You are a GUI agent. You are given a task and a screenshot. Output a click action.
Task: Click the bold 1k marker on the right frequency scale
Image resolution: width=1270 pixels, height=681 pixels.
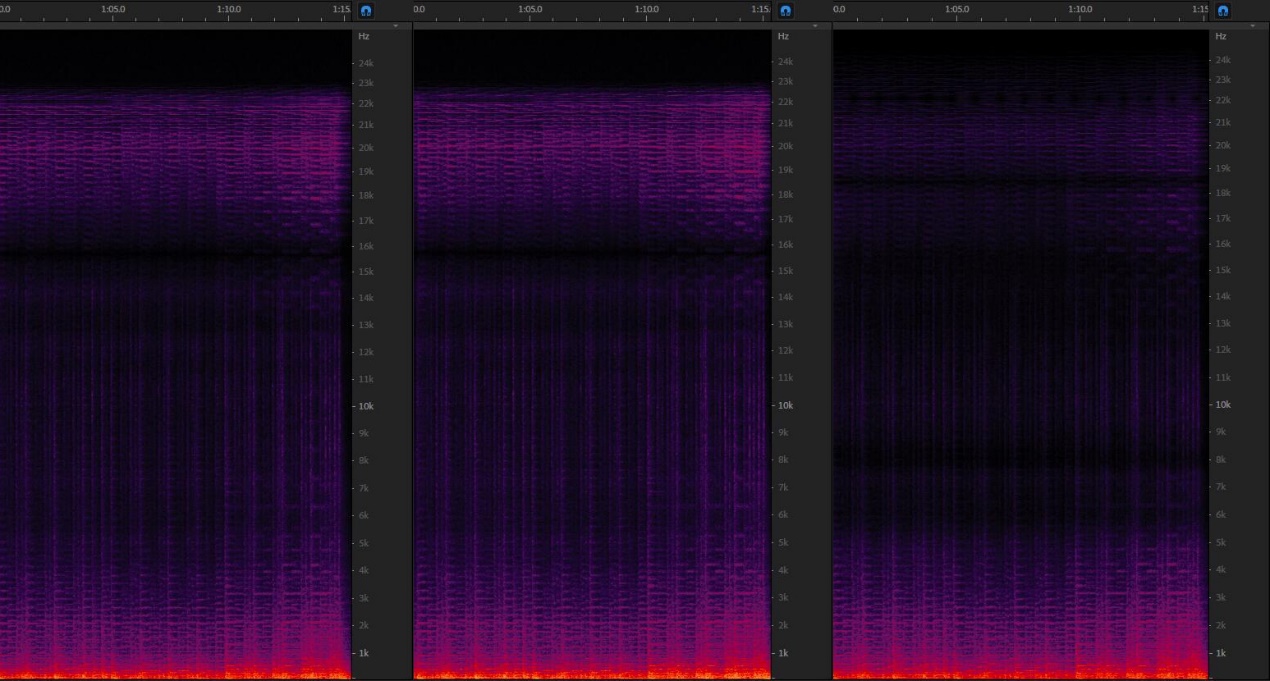pyautogui.click(x=1220, y=652)
